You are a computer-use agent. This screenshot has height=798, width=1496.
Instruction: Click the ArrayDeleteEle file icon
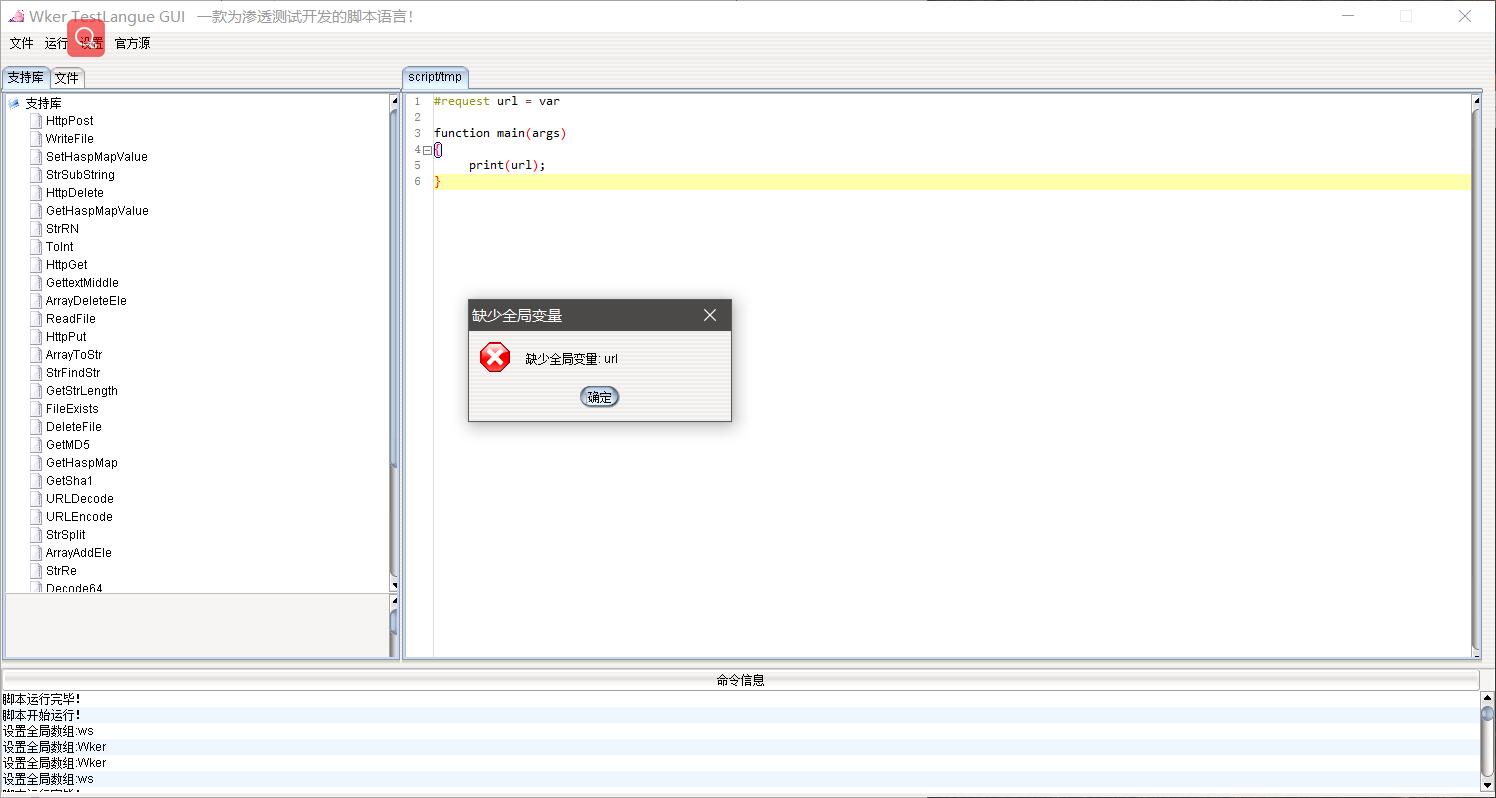tap(36, 301)
